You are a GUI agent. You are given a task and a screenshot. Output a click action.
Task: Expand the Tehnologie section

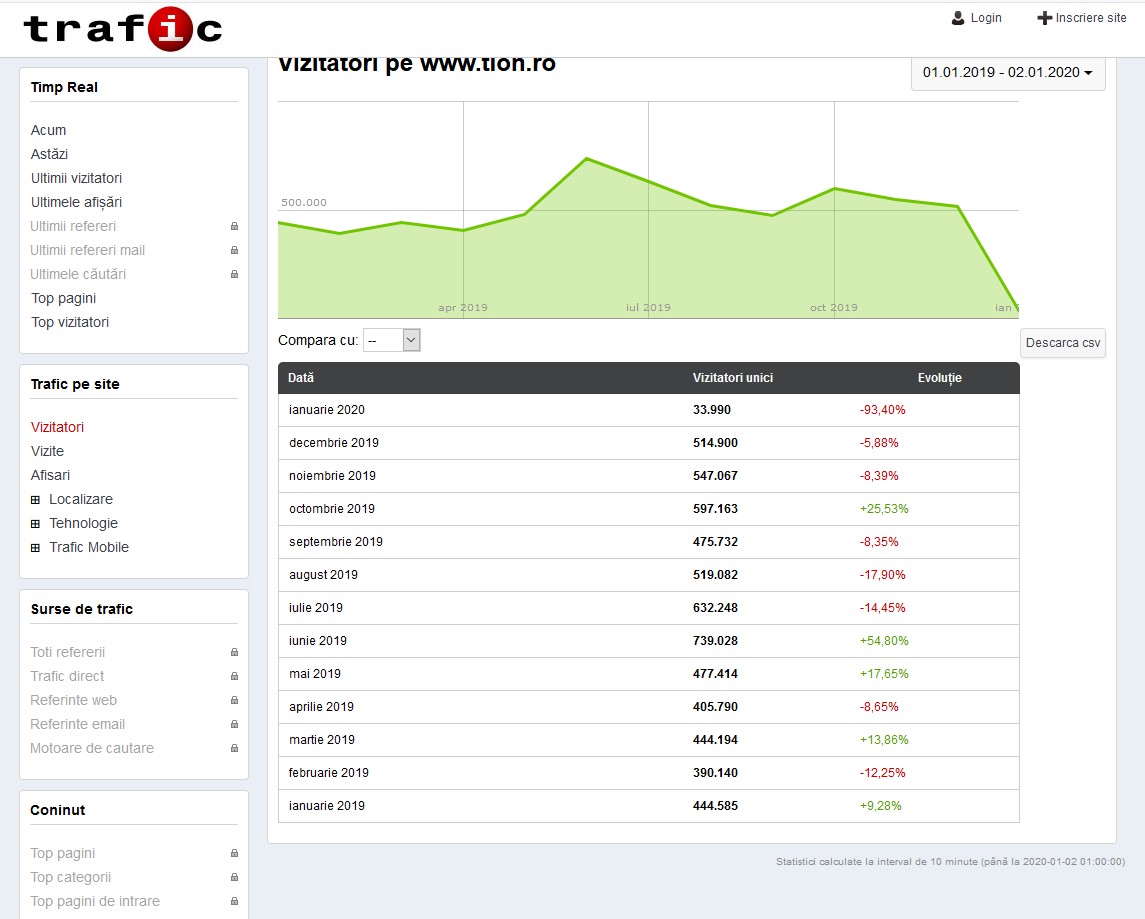click(x=36, y=523)
